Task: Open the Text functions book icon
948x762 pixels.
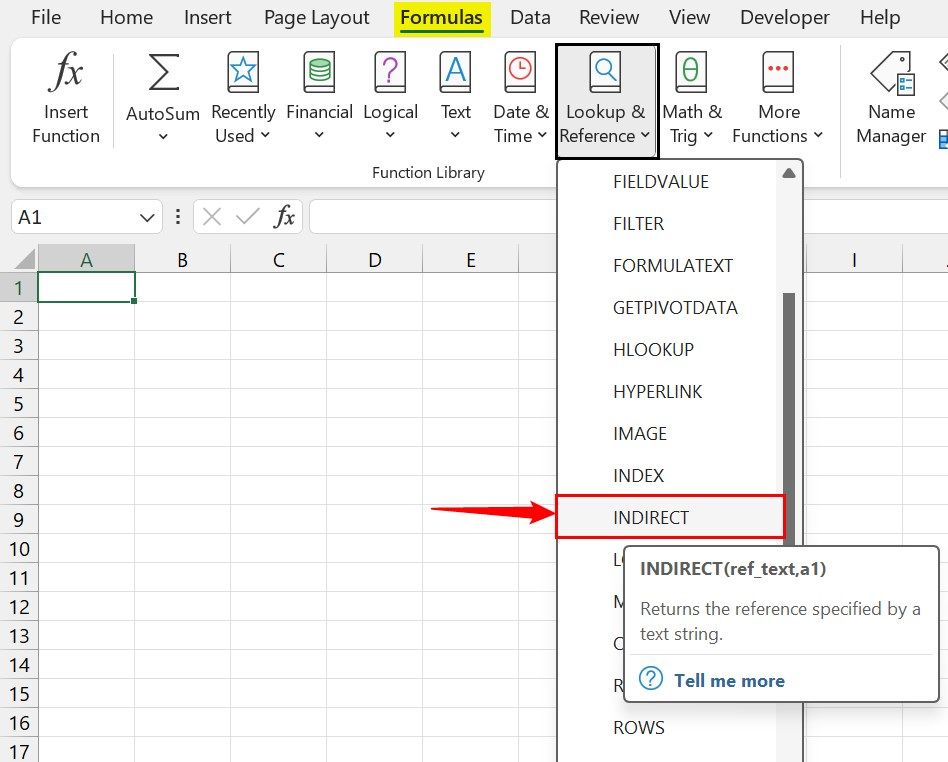Action: pyautogui.click(x=455, y=71)
